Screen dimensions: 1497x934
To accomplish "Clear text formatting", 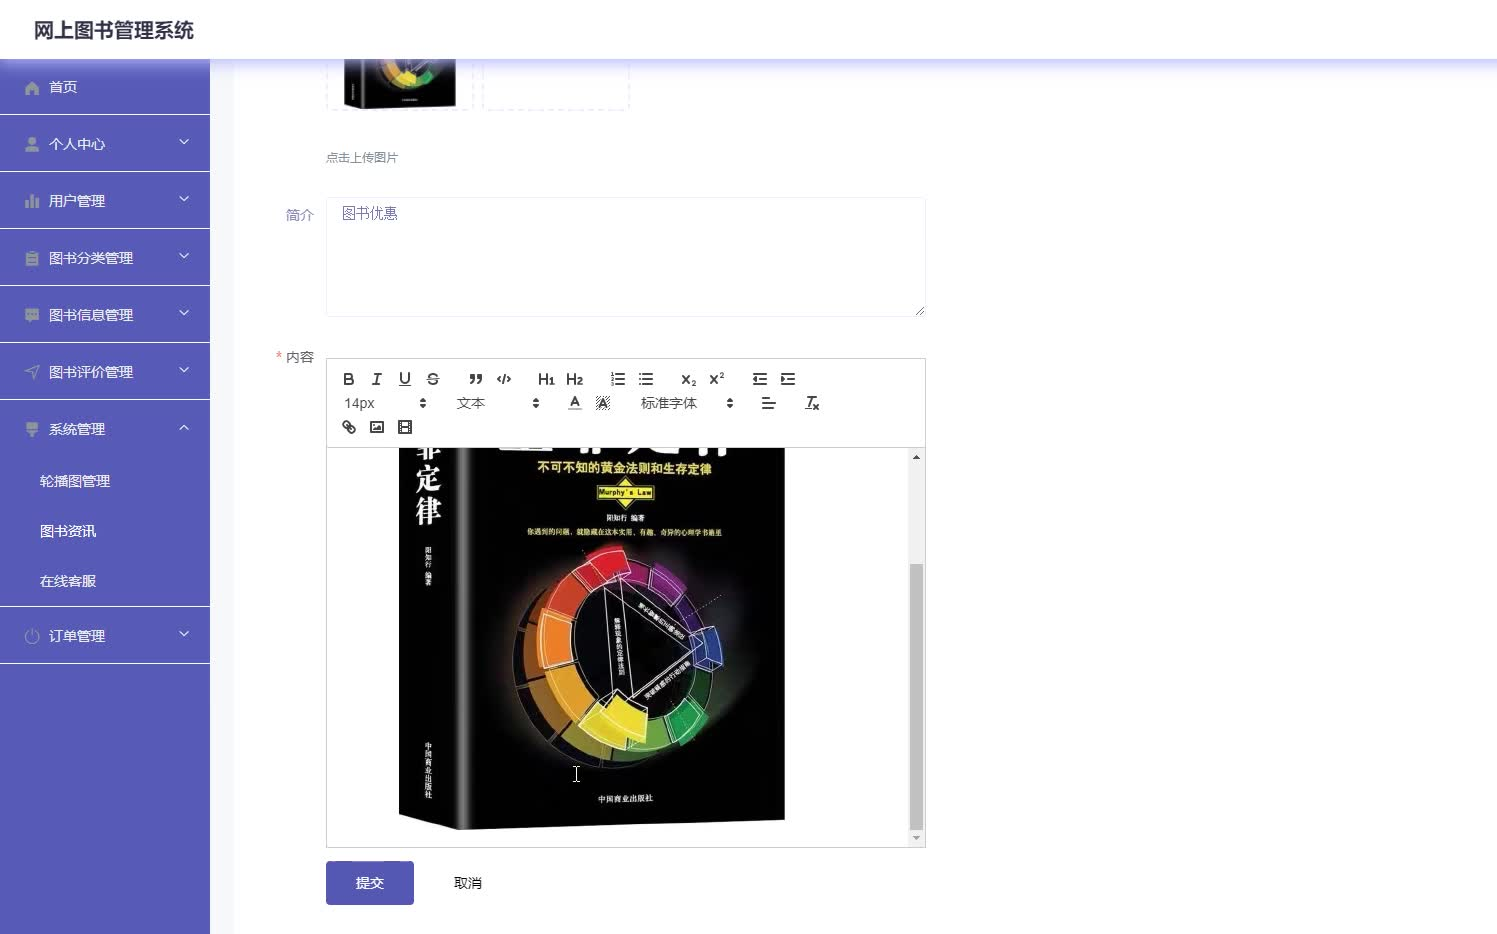I will [x=812, y=403].
